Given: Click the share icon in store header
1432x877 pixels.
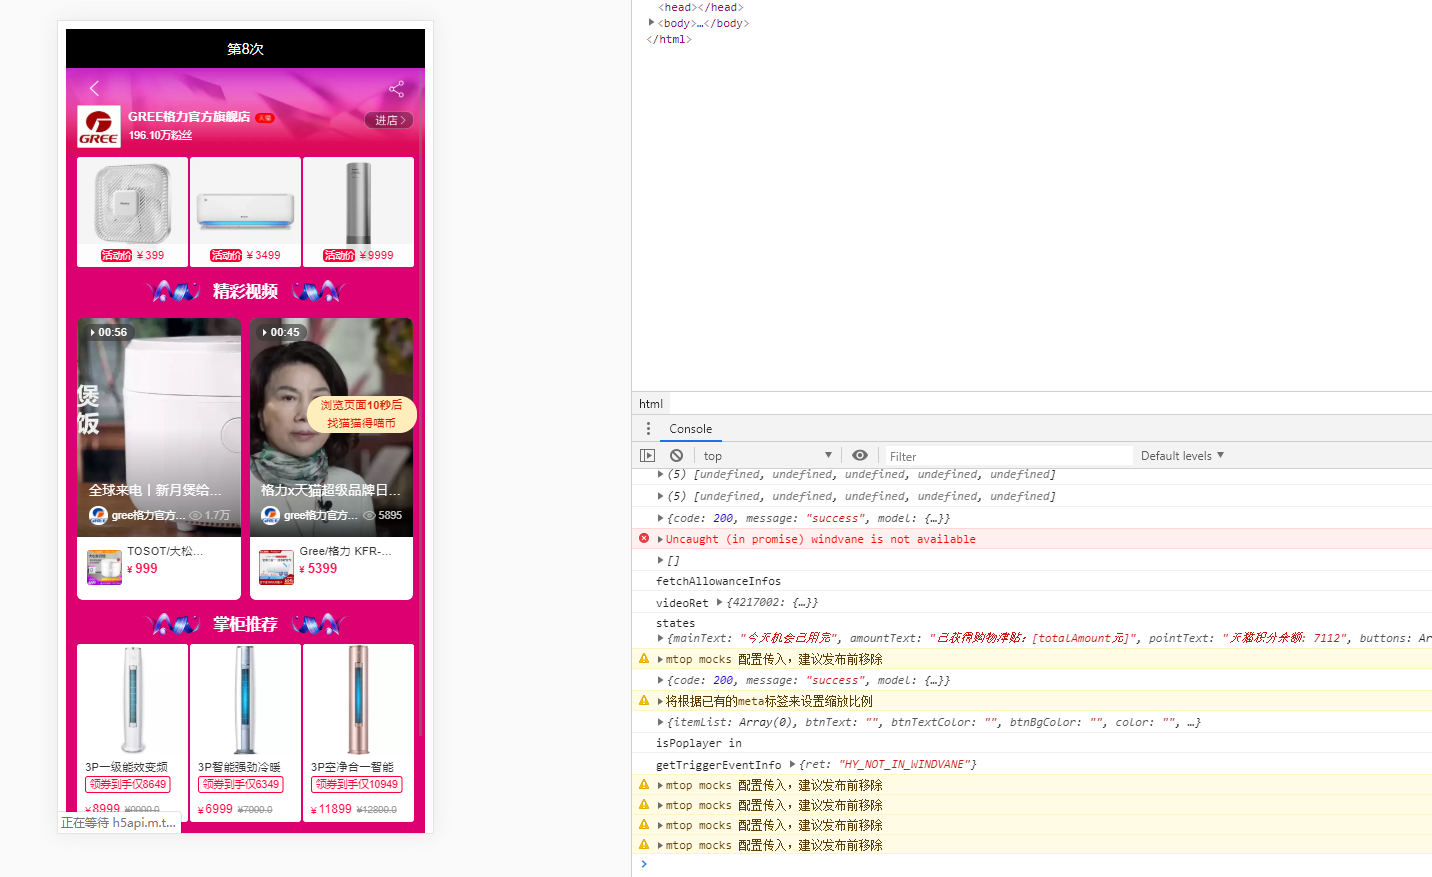Looking at the screenshot, I should coord(396,89).
